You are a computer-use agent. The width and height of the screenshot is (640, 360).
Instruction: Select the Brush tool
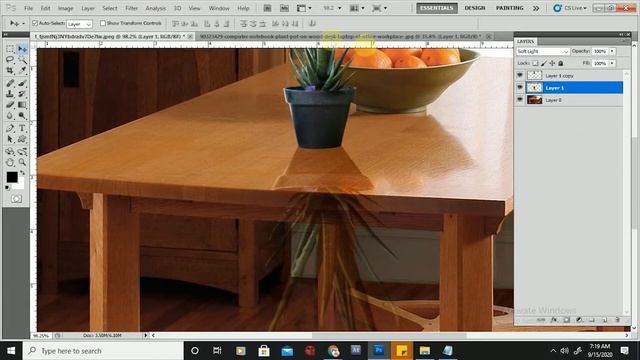point(22,83)
